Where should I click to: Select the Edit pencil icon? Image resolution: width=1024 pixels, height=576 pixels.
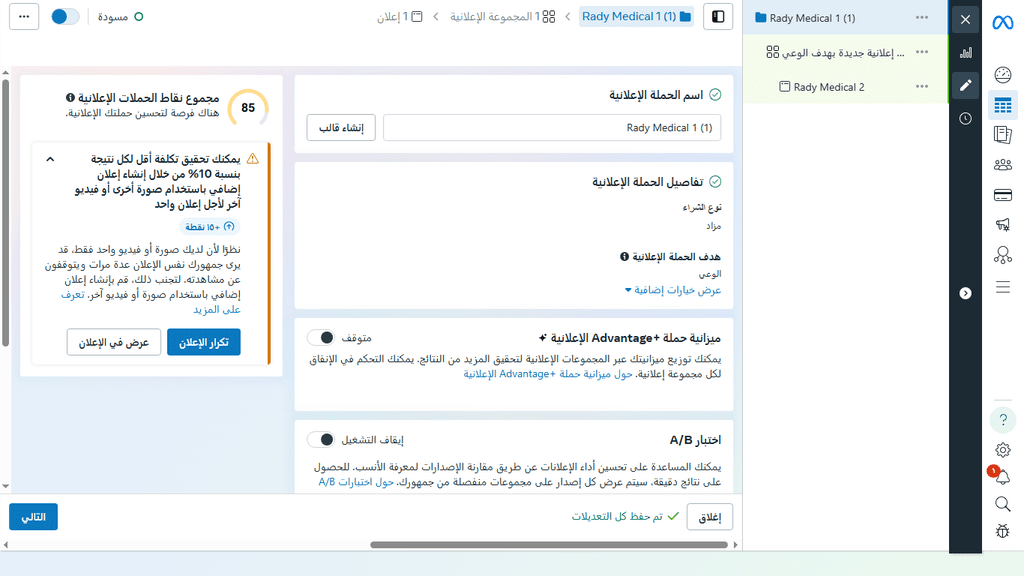coord(965,85)
